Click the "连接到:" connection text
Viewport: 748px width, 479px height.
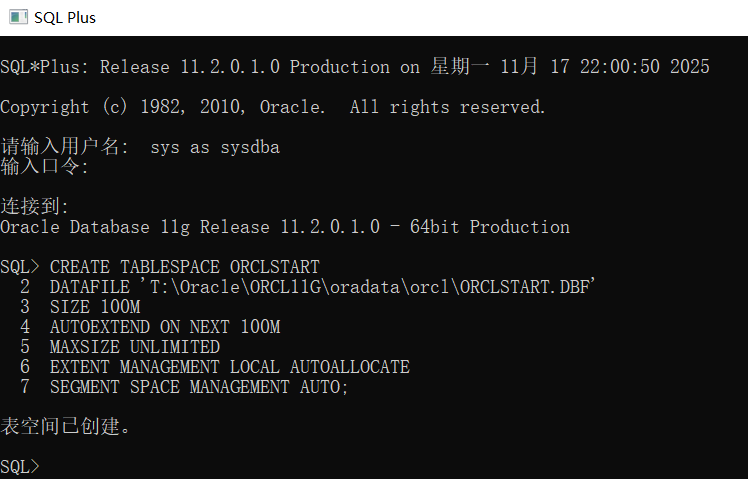tap(35, 207)
